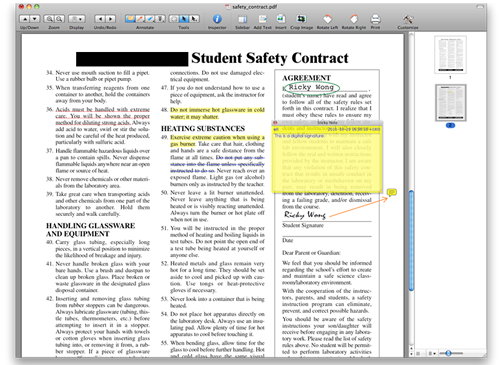Adjust the sidebar thumbnail size slider
The width and height of the screenshot is (500, 365).
448,353
